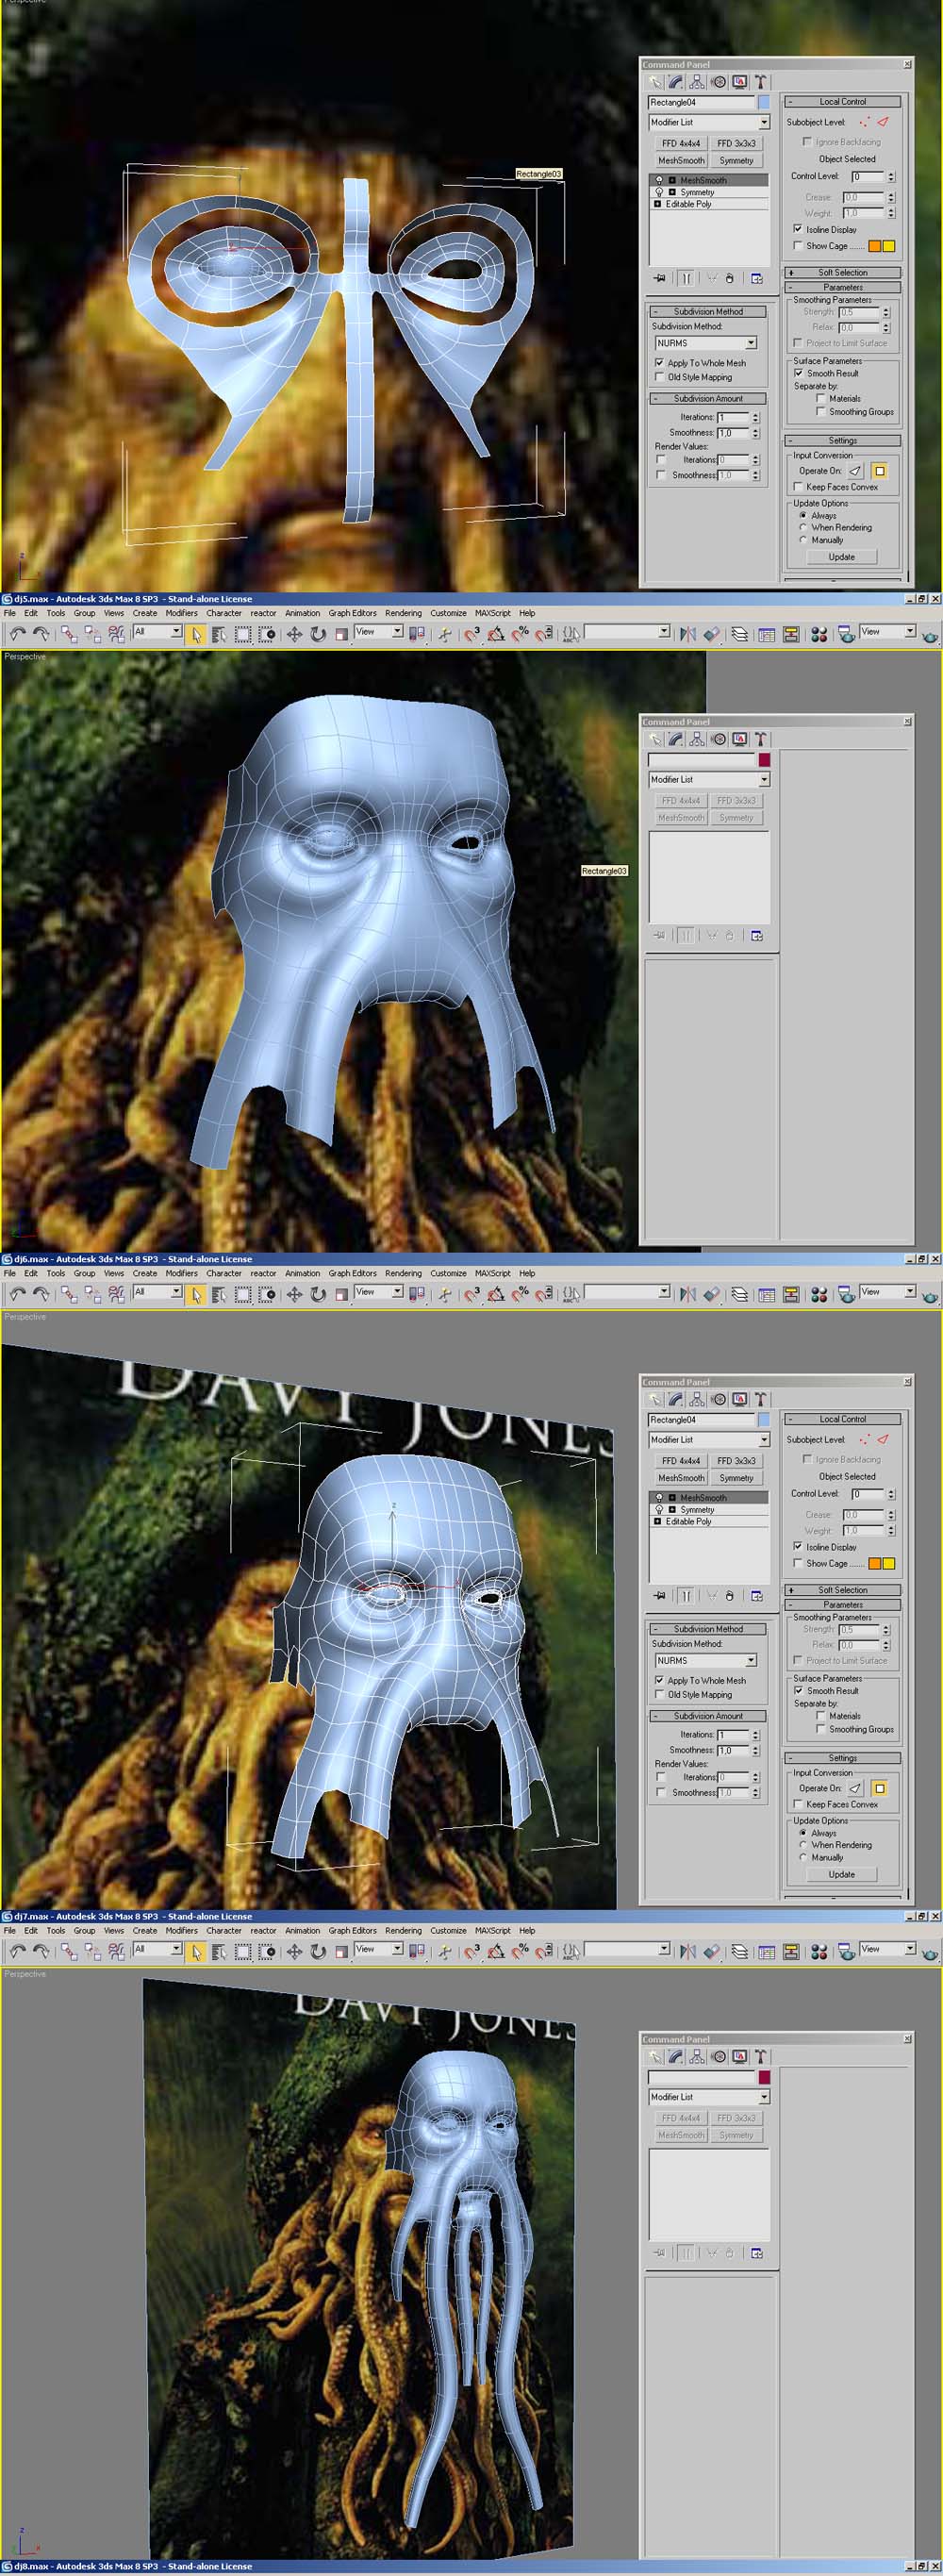Viewport: 943px width, 2576px height.
Task: Toggle Percent Snap in dj7.max toolbar
Action: coord(520,1951)
